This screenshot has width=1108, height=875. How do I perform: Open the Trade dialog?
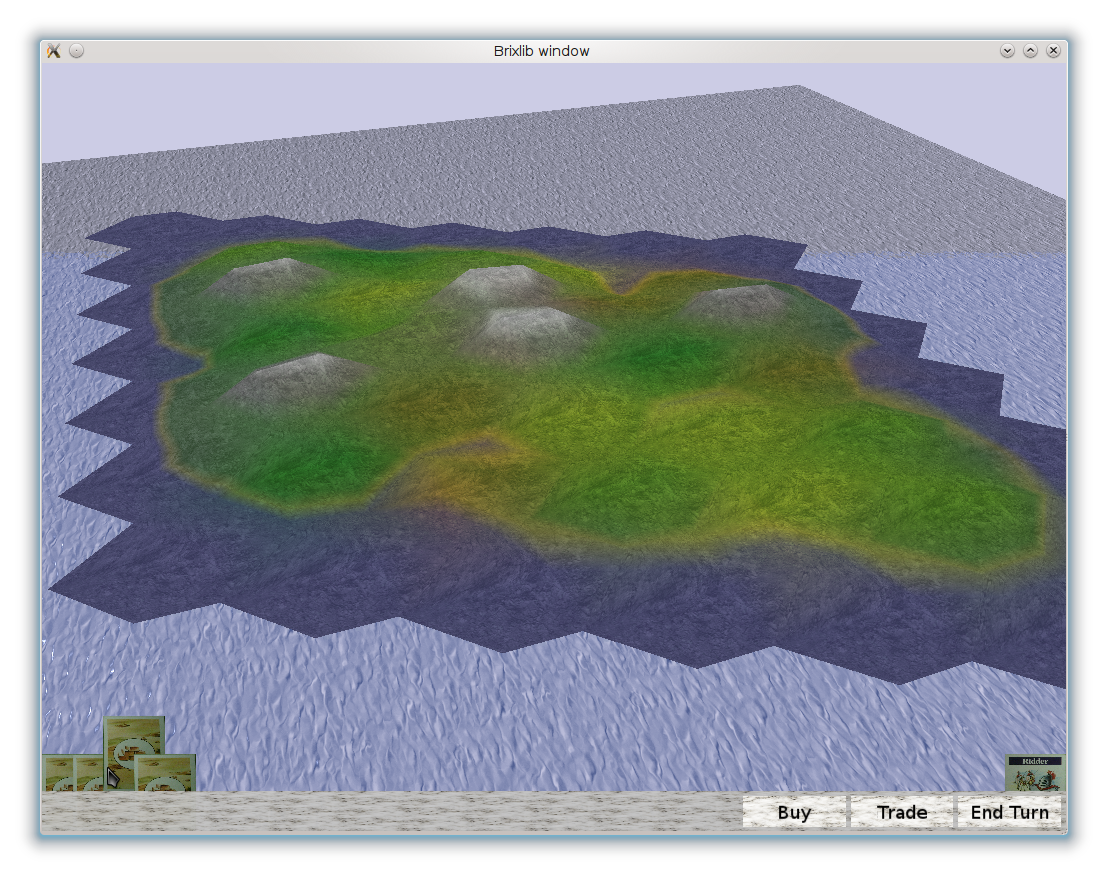pyautogui.click(x=901, y=812)
